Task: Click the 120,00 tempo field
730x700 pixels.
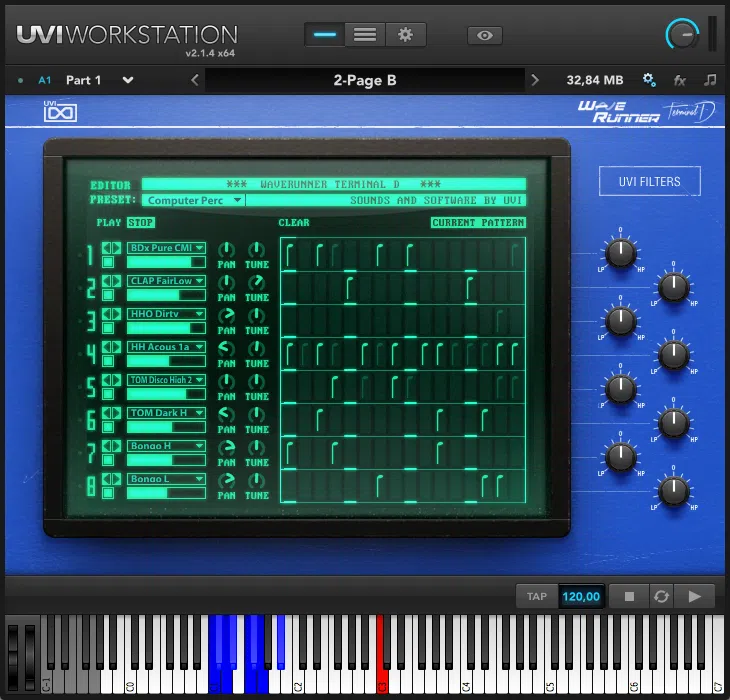Action: (x=581, y=596)
